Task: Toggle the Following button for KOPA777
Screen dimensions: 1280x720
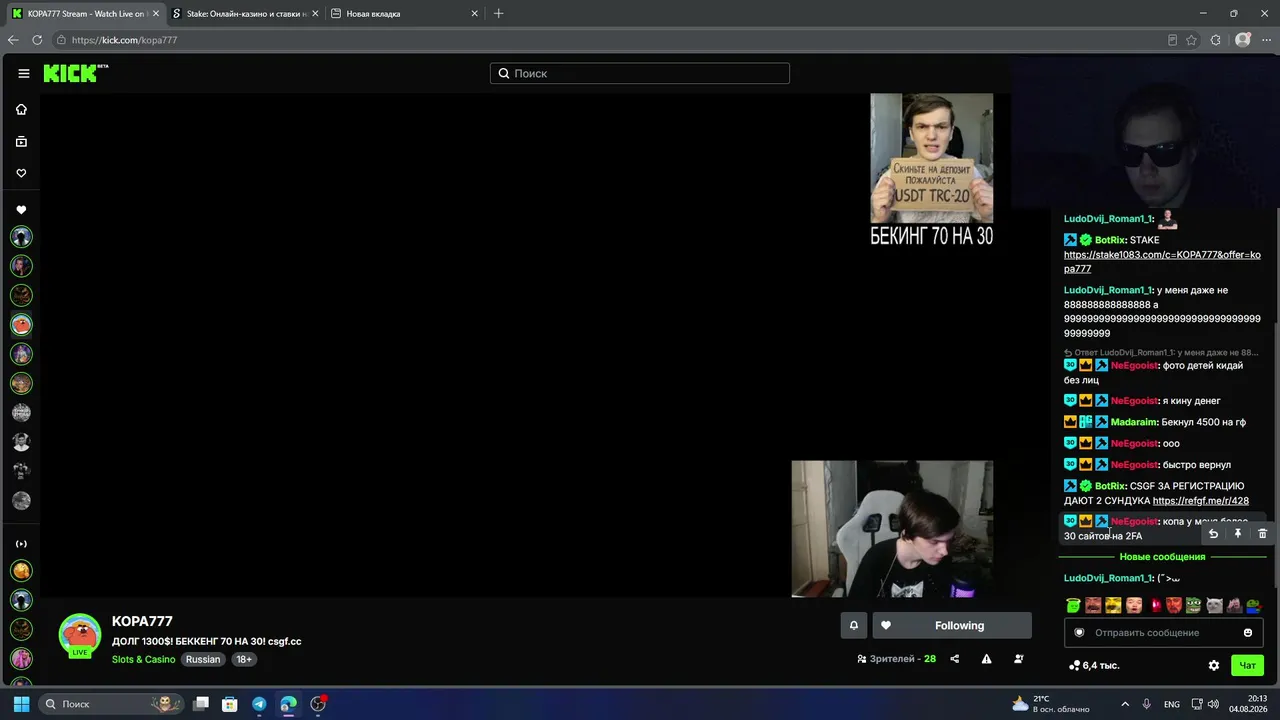Action: click(x=952, y=625)
